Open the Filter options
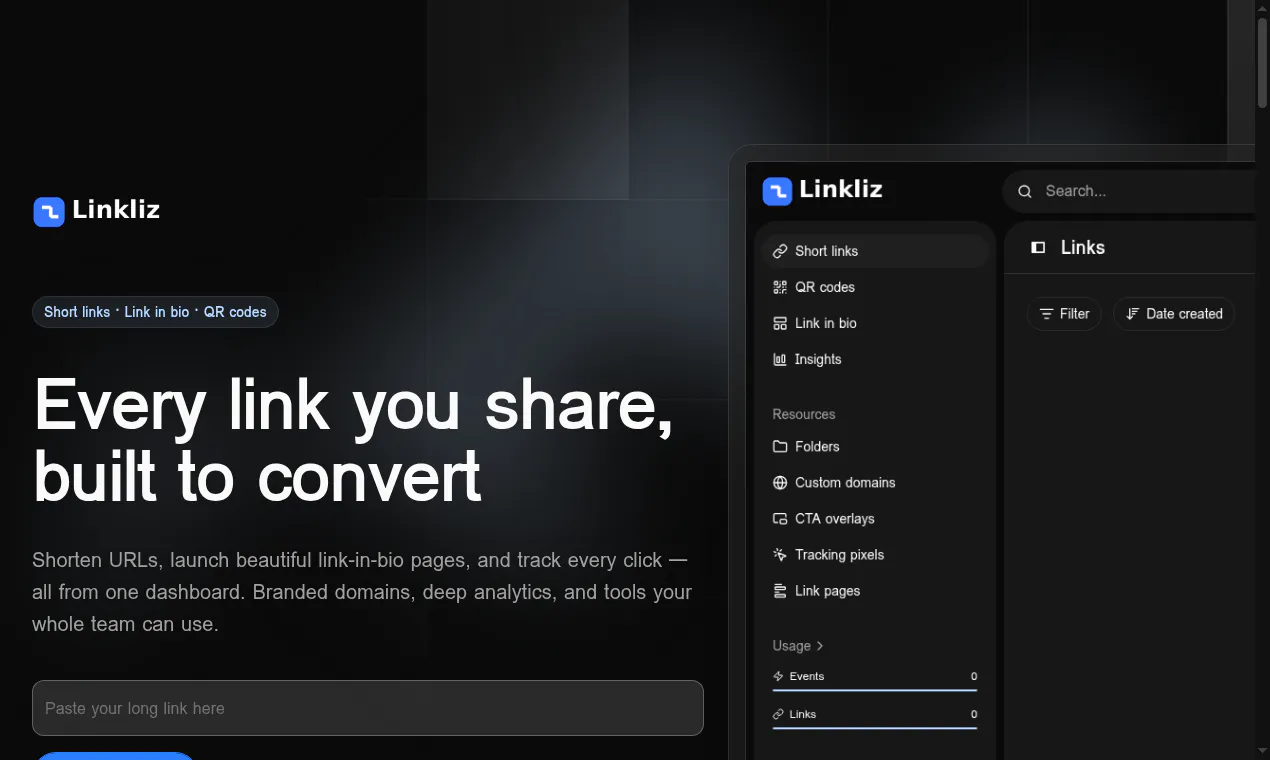 tap(1064, 314)
